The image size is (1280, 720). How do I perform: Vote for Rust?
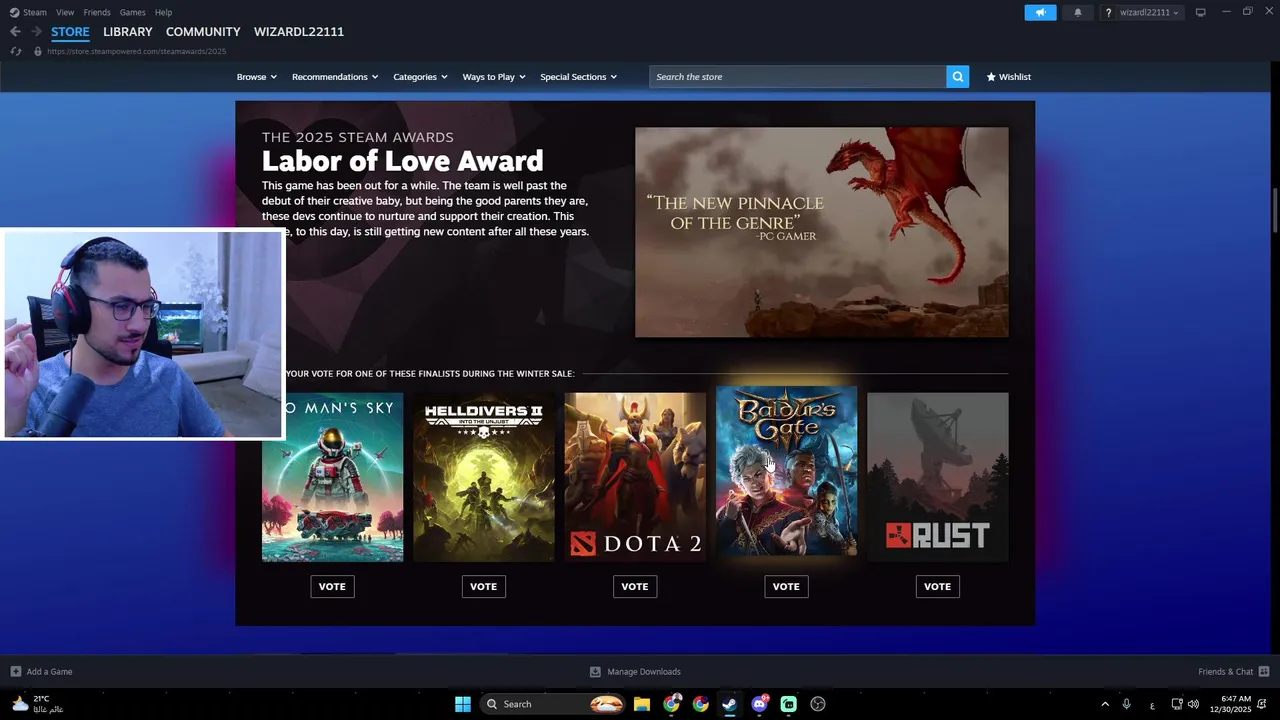(x=937, y=587)
